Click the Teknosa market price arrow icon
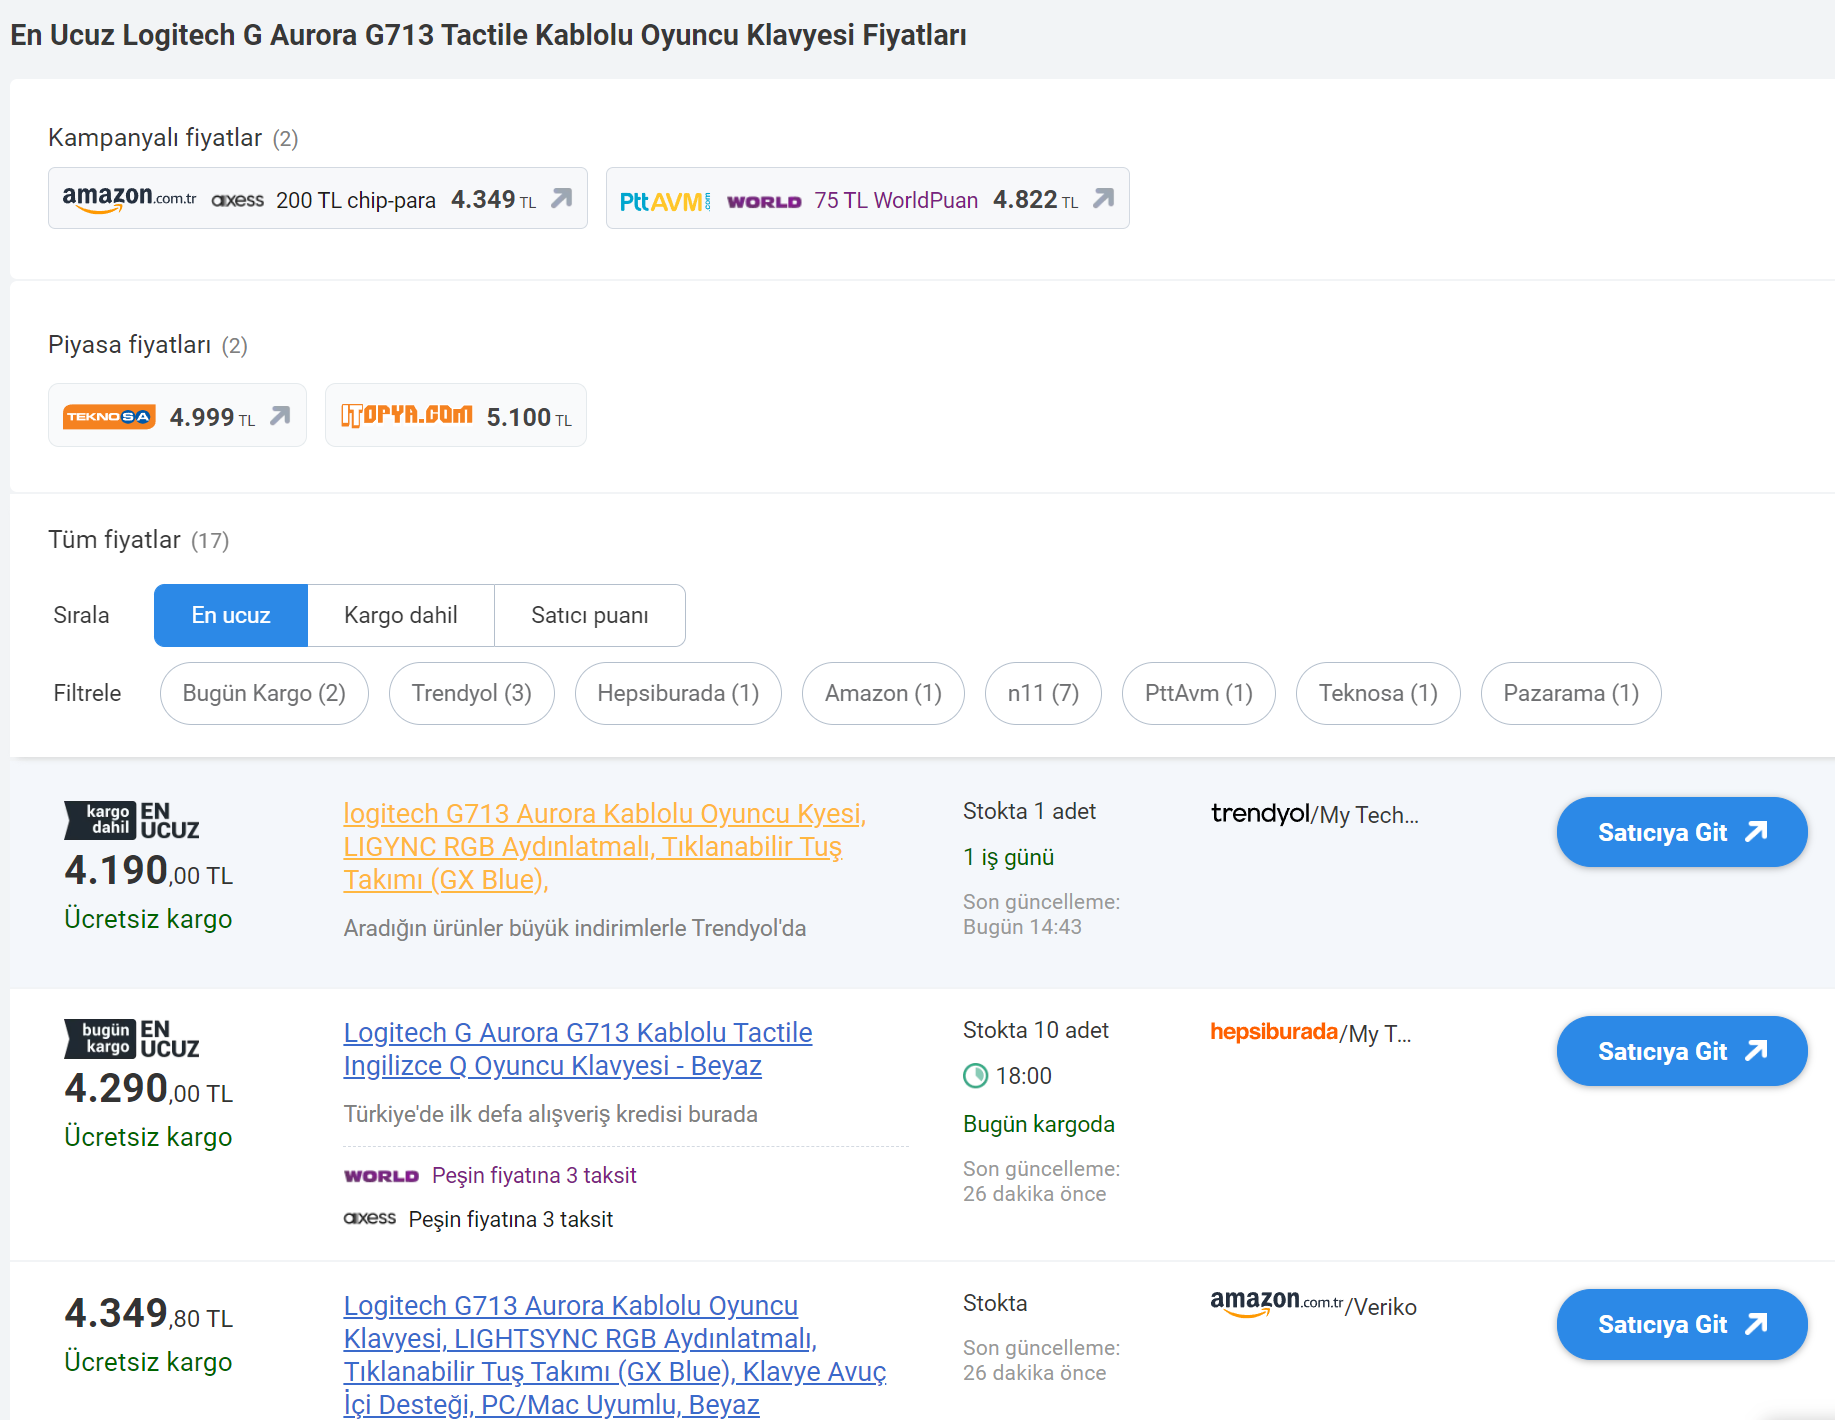Screen dimensions: 1835x1420 tap(280, 415)
